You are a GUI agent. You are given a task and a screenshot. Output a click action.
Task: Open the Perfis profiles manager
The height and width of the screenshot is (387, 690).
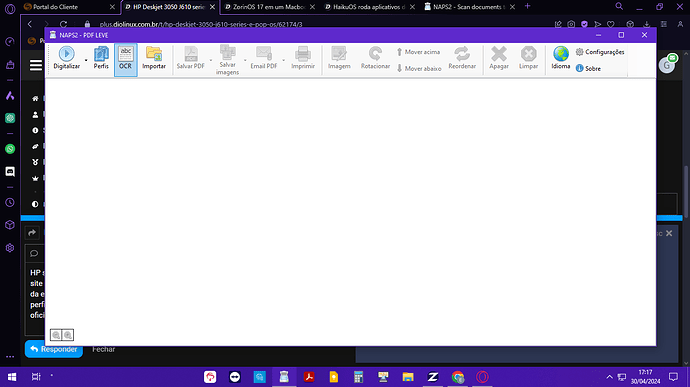coord(101,58)
